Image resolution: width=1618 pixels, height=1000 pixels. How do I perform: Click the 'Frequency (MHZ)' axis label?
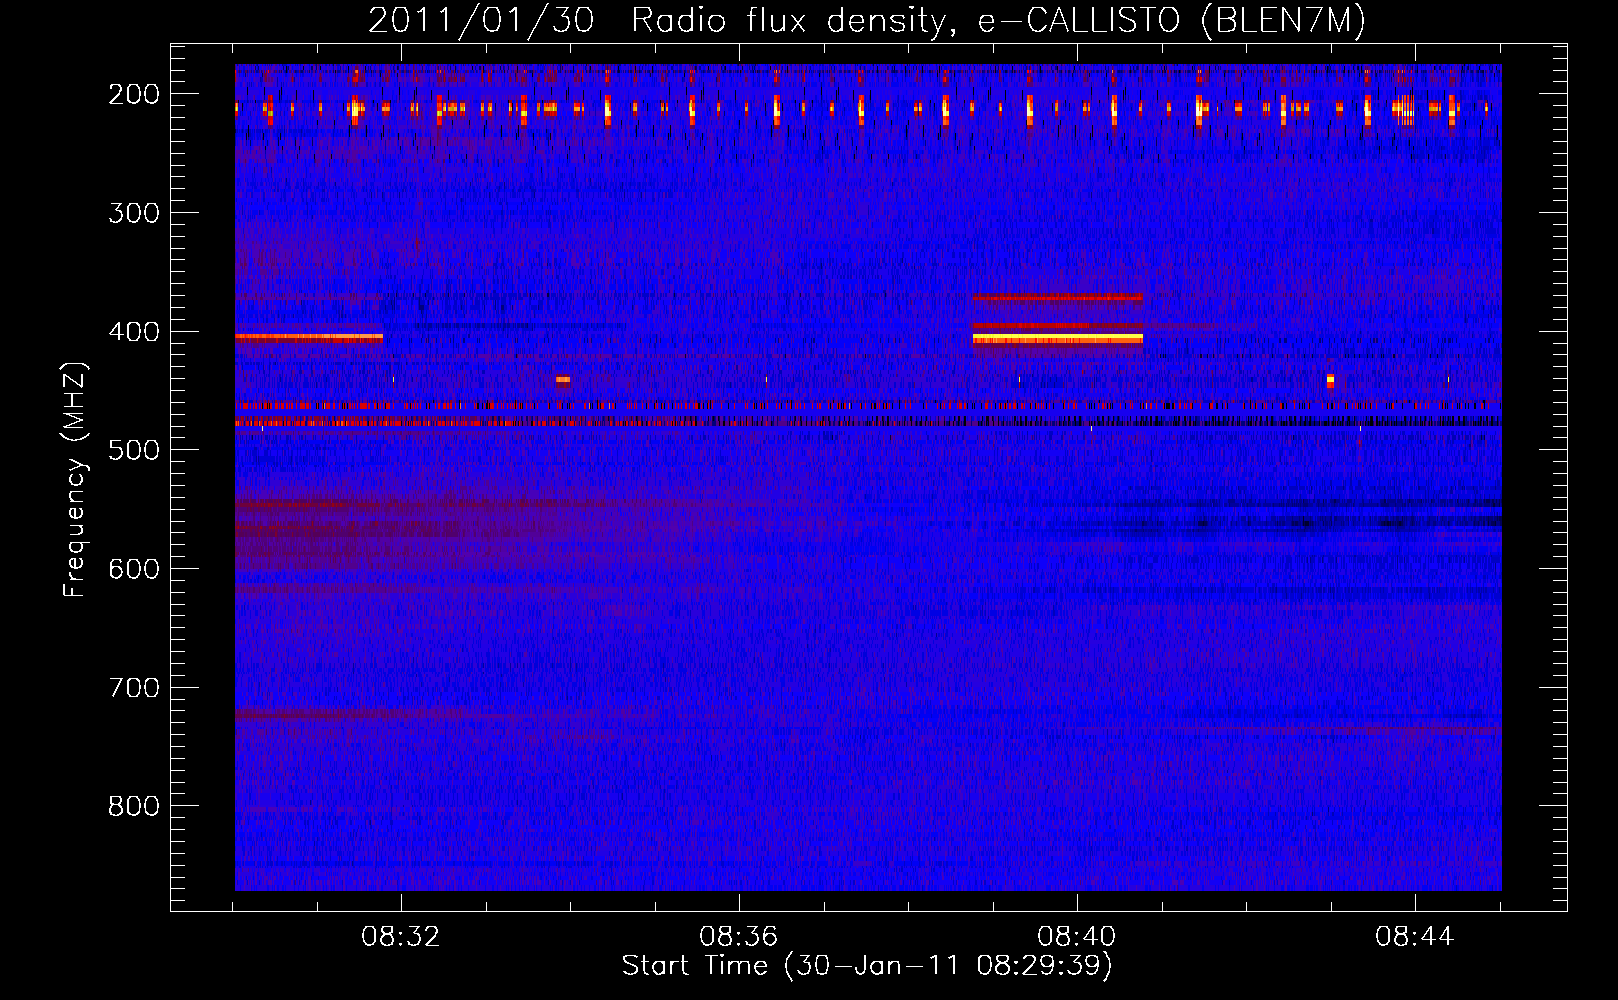pyautogui.click(x=74, y=480)
